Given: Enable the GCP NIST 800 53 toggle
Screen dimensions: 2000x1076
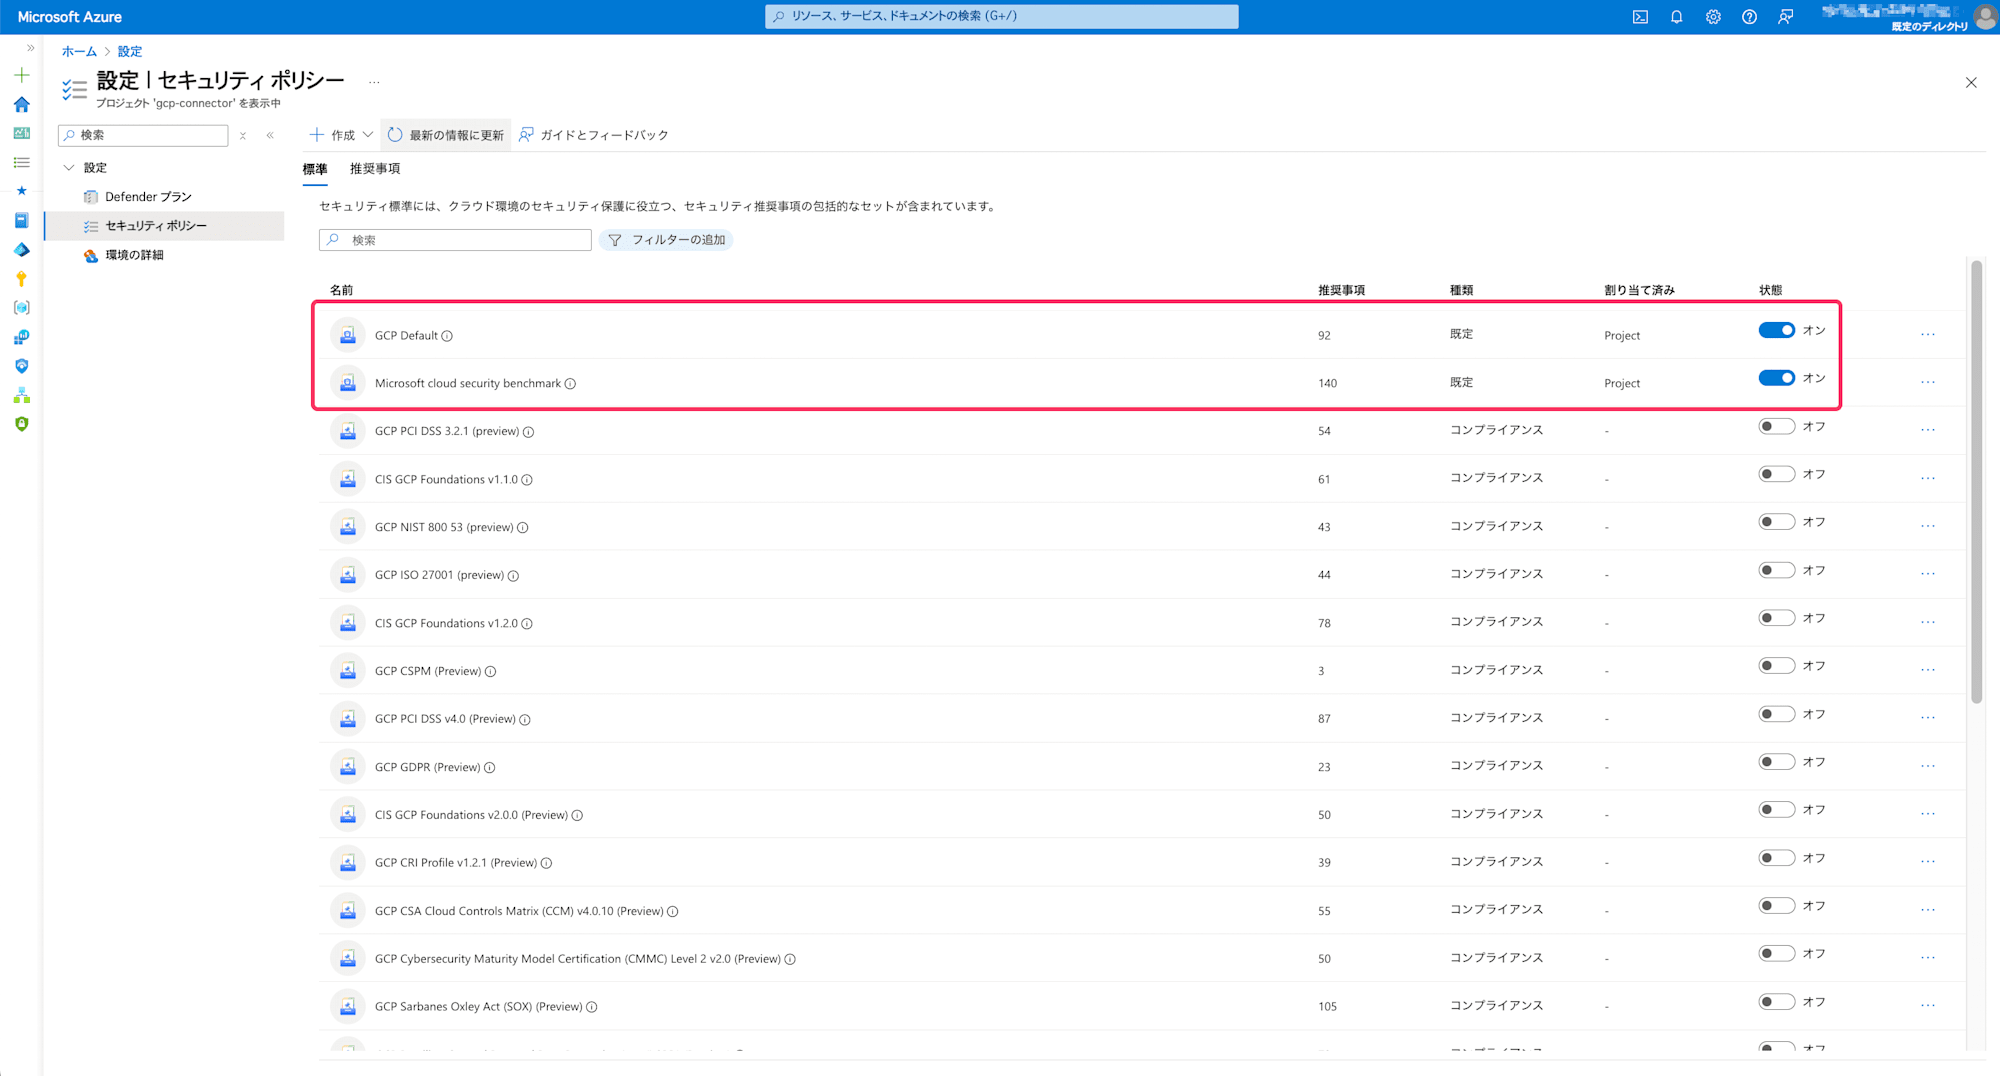Looking at the screenshot, I should coord(1776,522).
